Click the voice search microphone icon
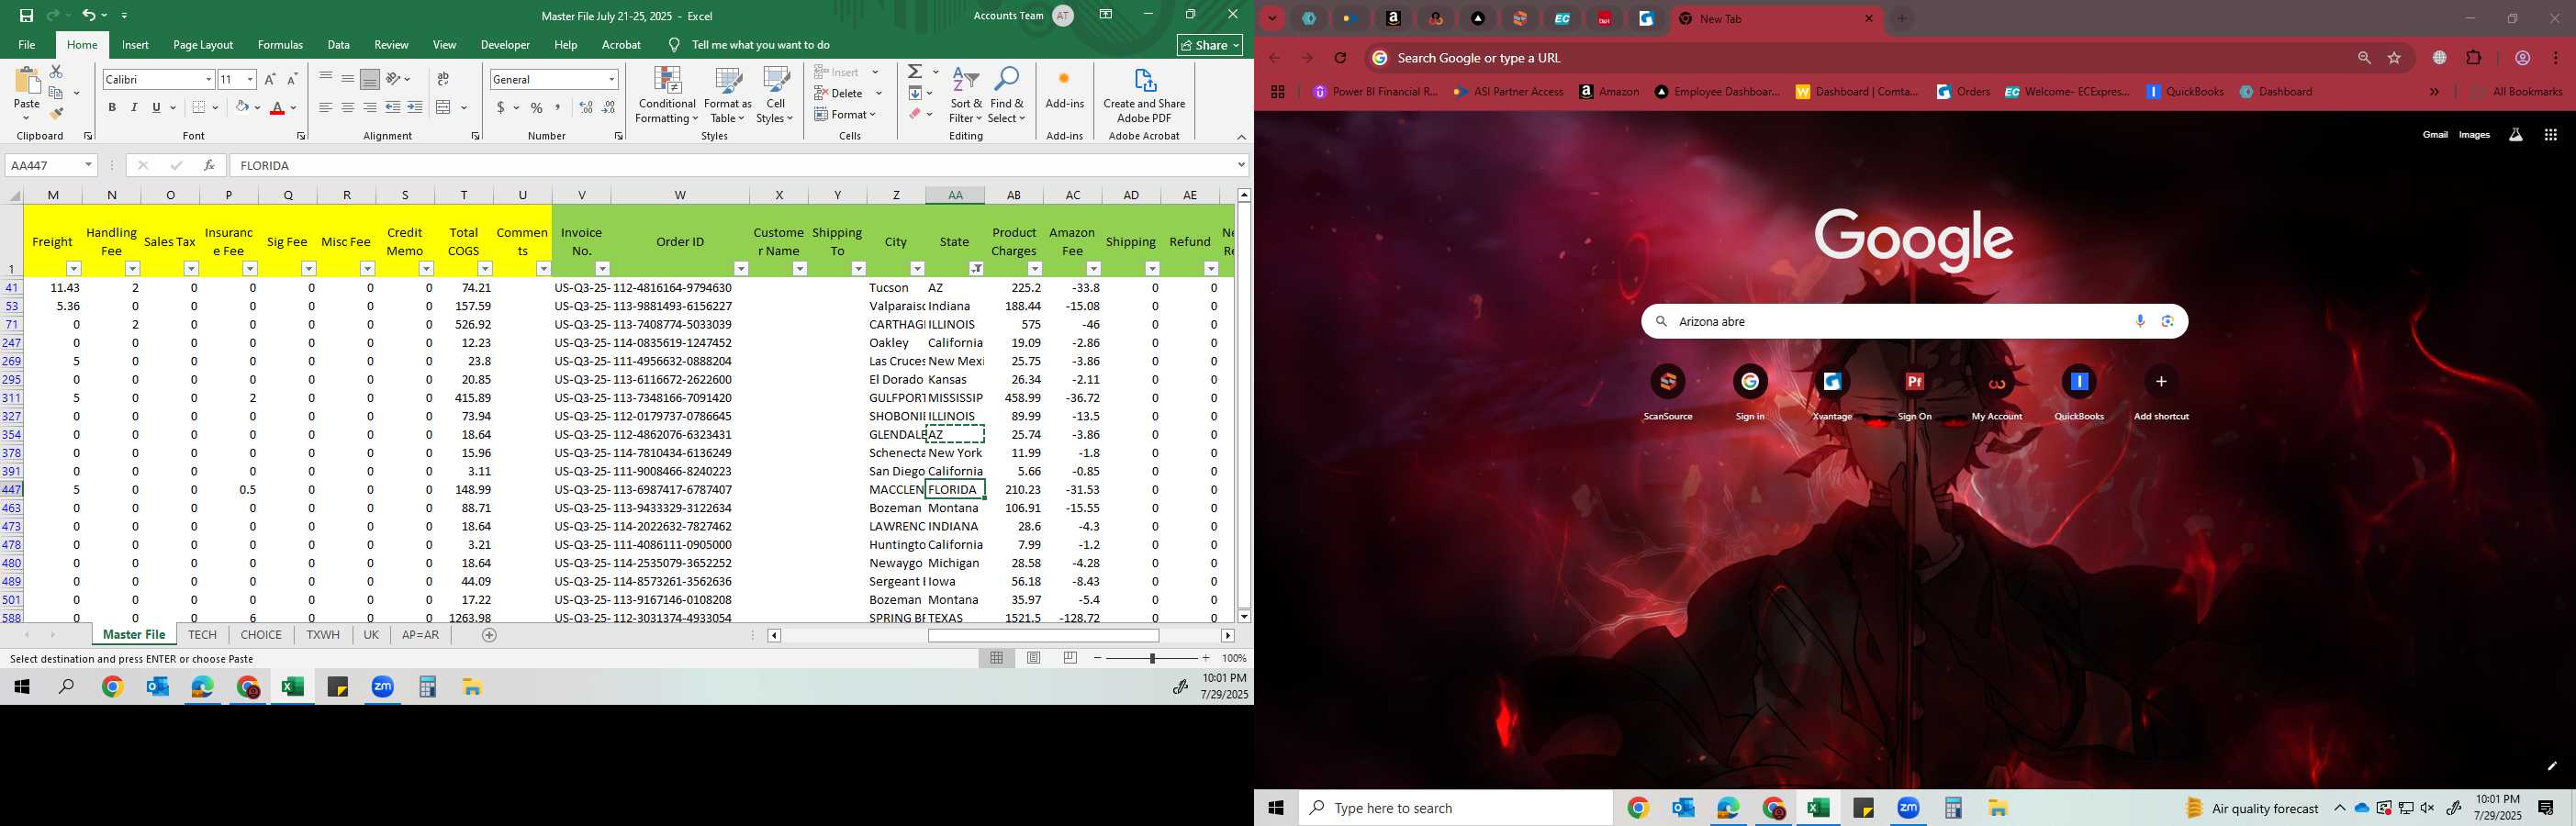Image resolution: width=2576 pixels, height=826 pixels. (x=2140, y=321)
